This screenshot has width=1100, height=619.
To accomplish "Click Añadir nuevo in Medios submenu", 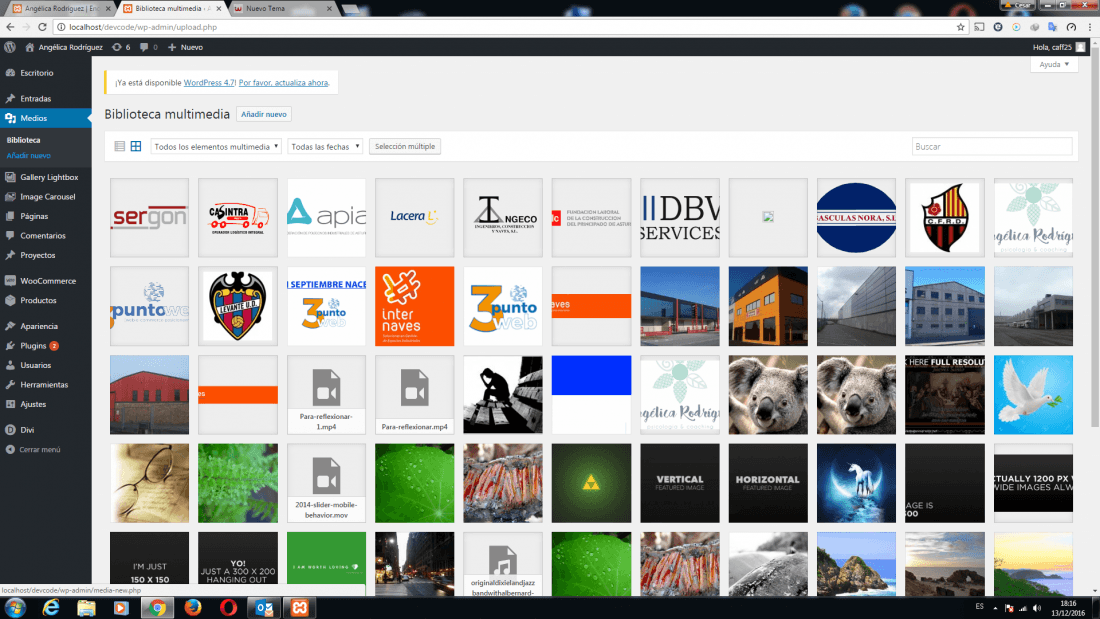I will pyautogui.click(x=29, y=156).
